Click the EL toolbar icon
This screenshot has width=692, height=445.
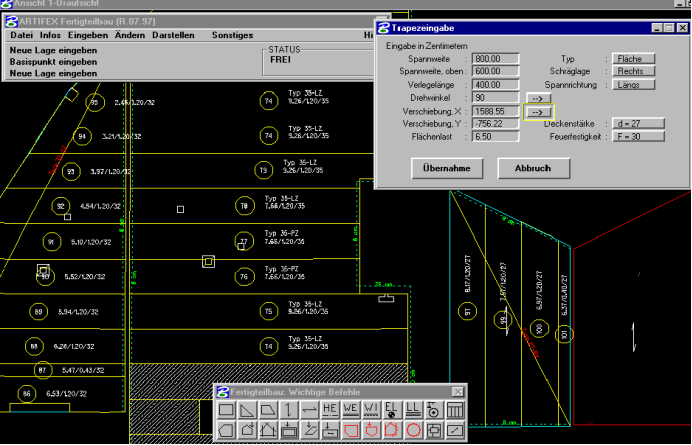click(392, 410)
